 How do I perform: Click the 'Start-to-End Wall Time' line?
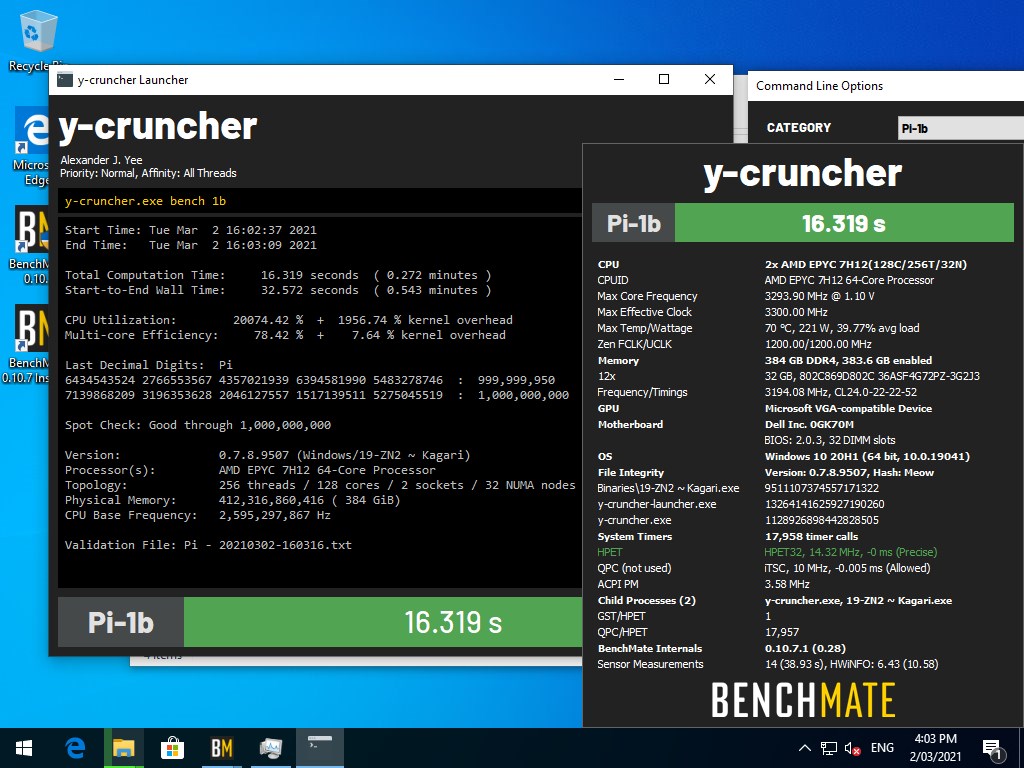click(x=278, y=290)
